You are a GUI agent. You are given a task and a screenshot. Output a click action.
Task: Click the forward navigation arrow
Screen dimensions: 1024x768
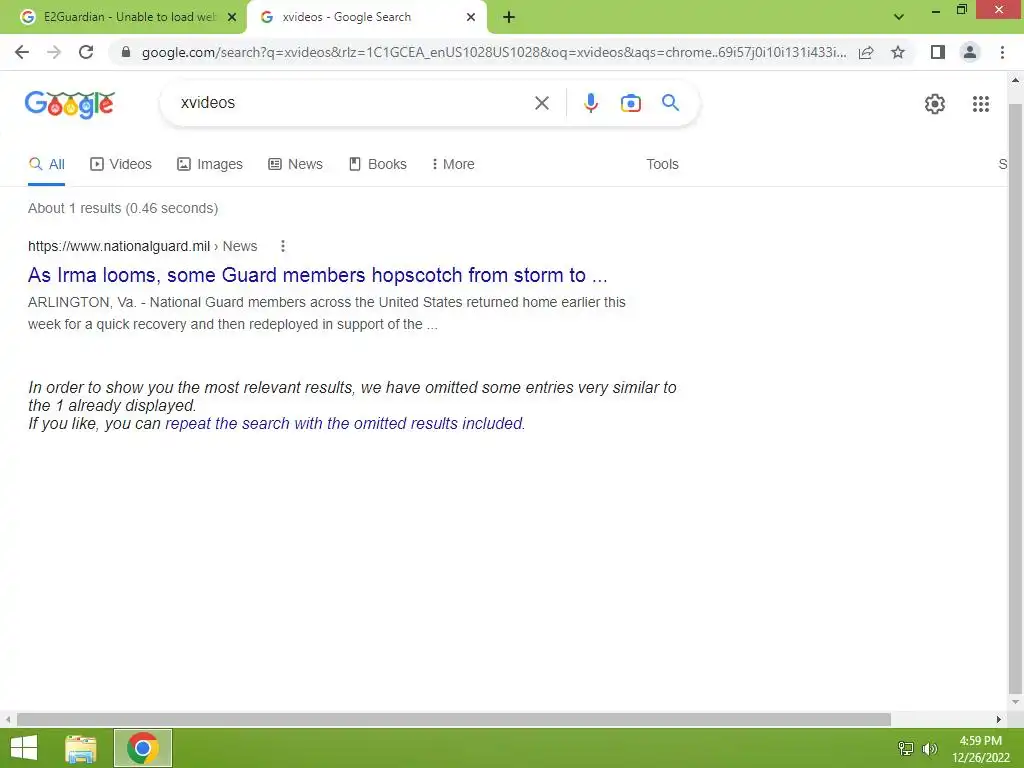(x=54, y=52)
